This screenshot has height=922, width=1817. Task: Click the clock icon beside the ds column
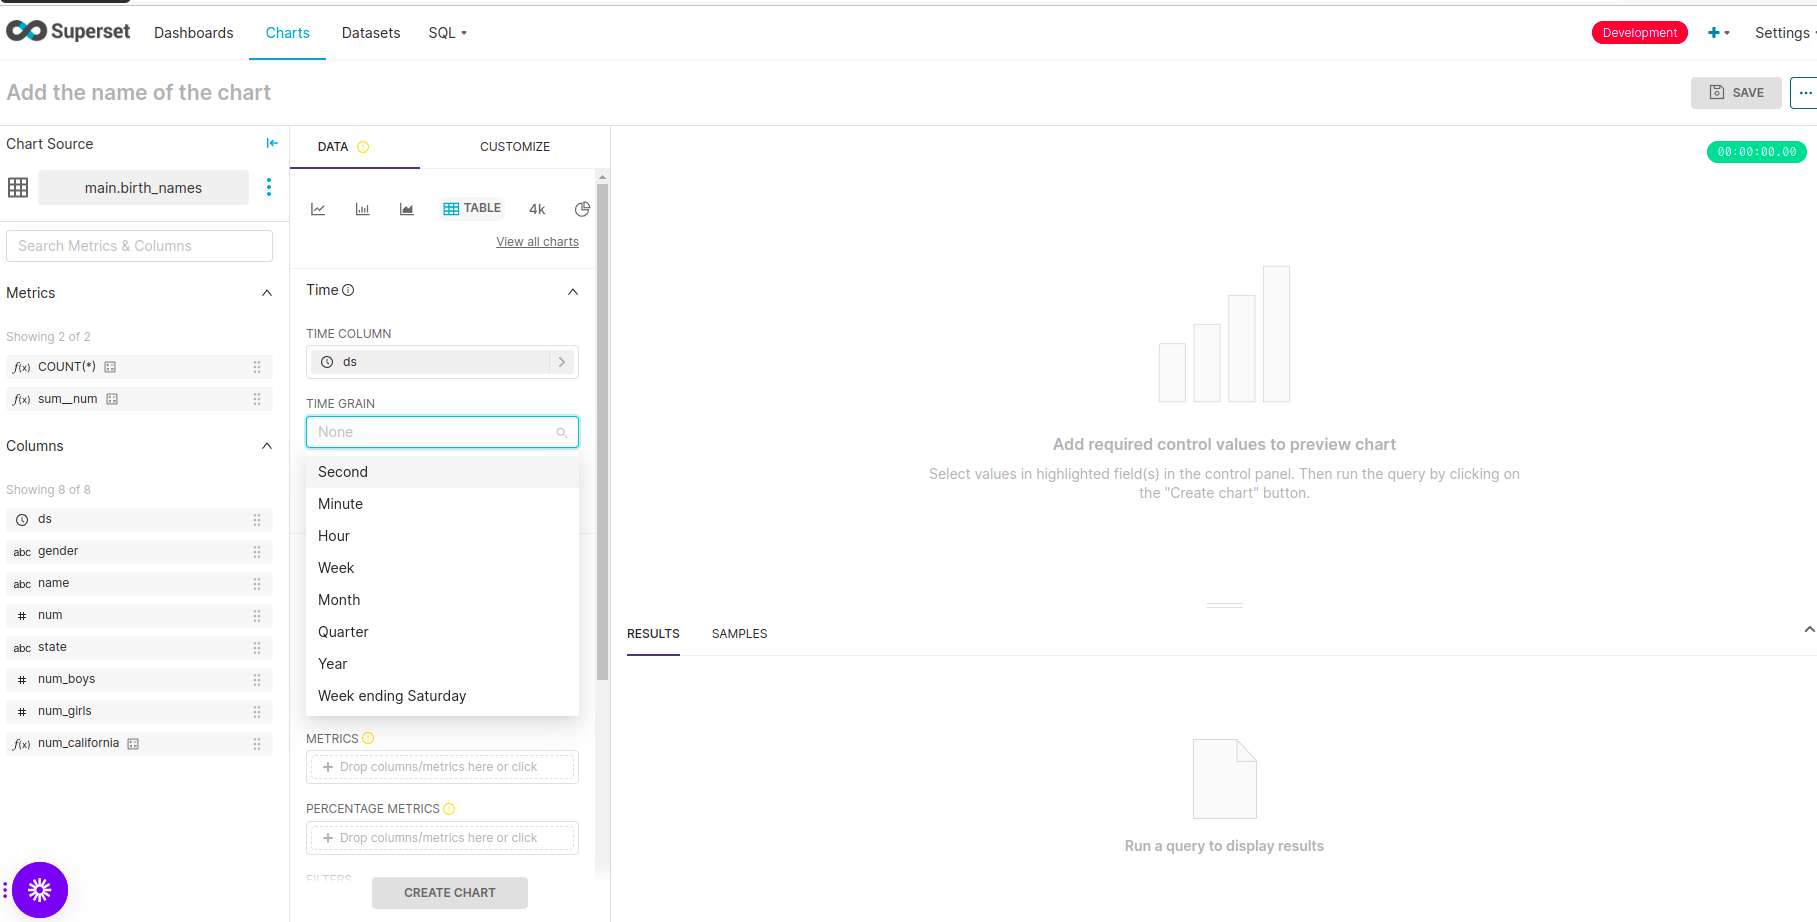point(21,519)
